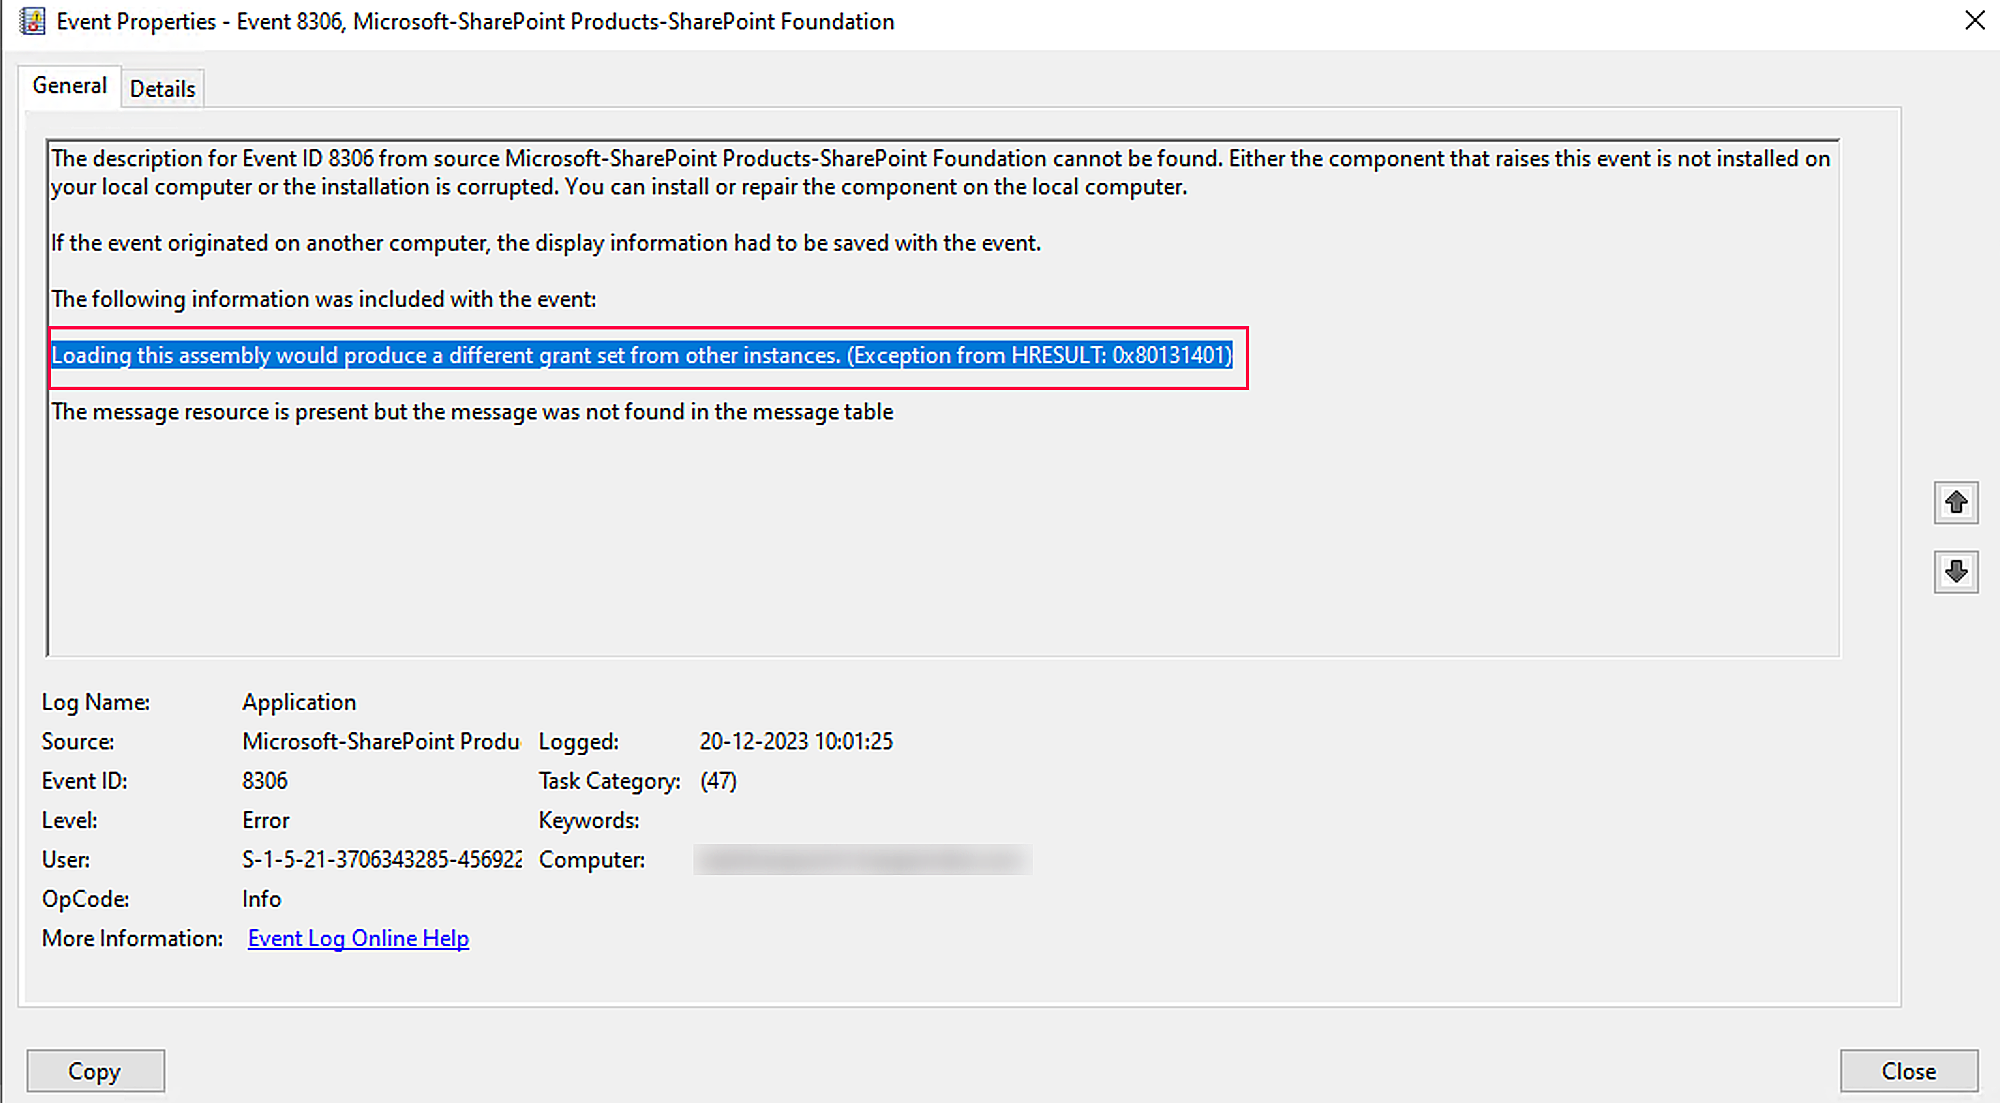This screenshot has width=2000, height=1103.
Task: Click the Task Category value (47)
Action: point(718,781)
